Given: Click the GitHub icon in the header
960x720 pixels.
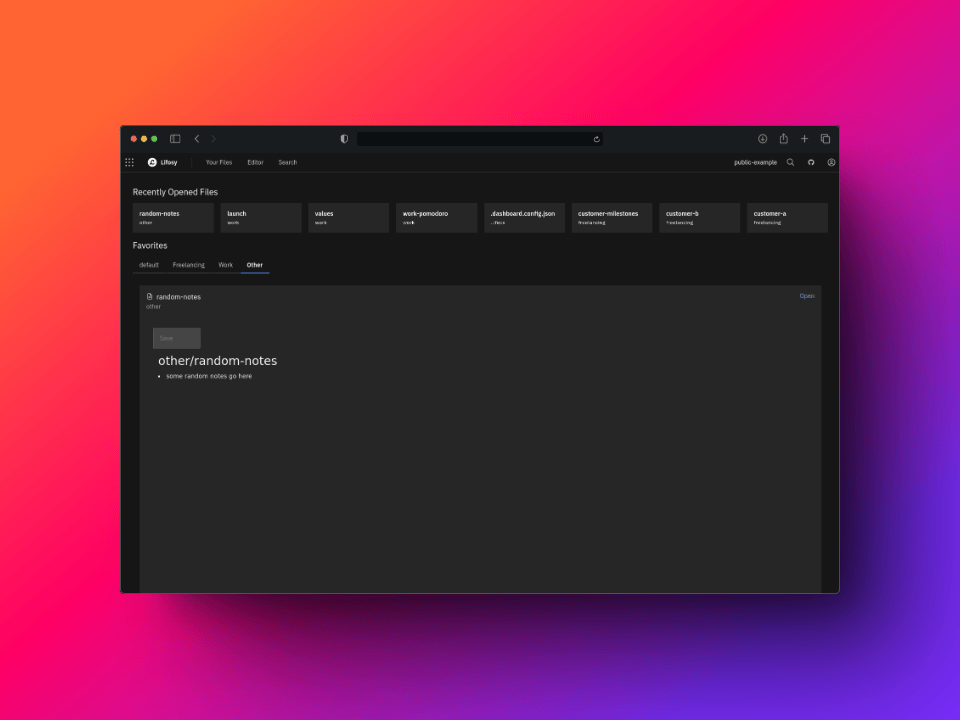Looking at the screenshot, I should point(811,162).
